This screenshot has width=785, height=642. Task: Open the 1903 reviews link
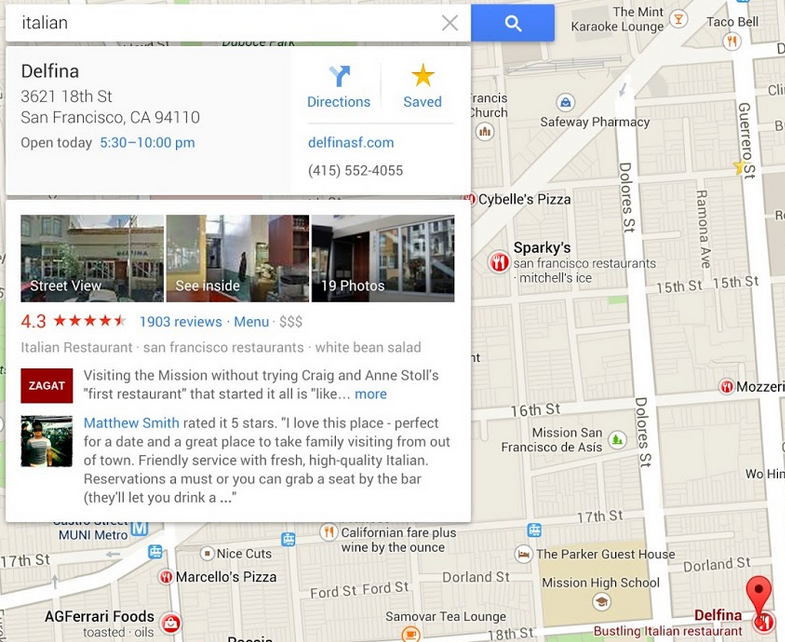point(180,322)
